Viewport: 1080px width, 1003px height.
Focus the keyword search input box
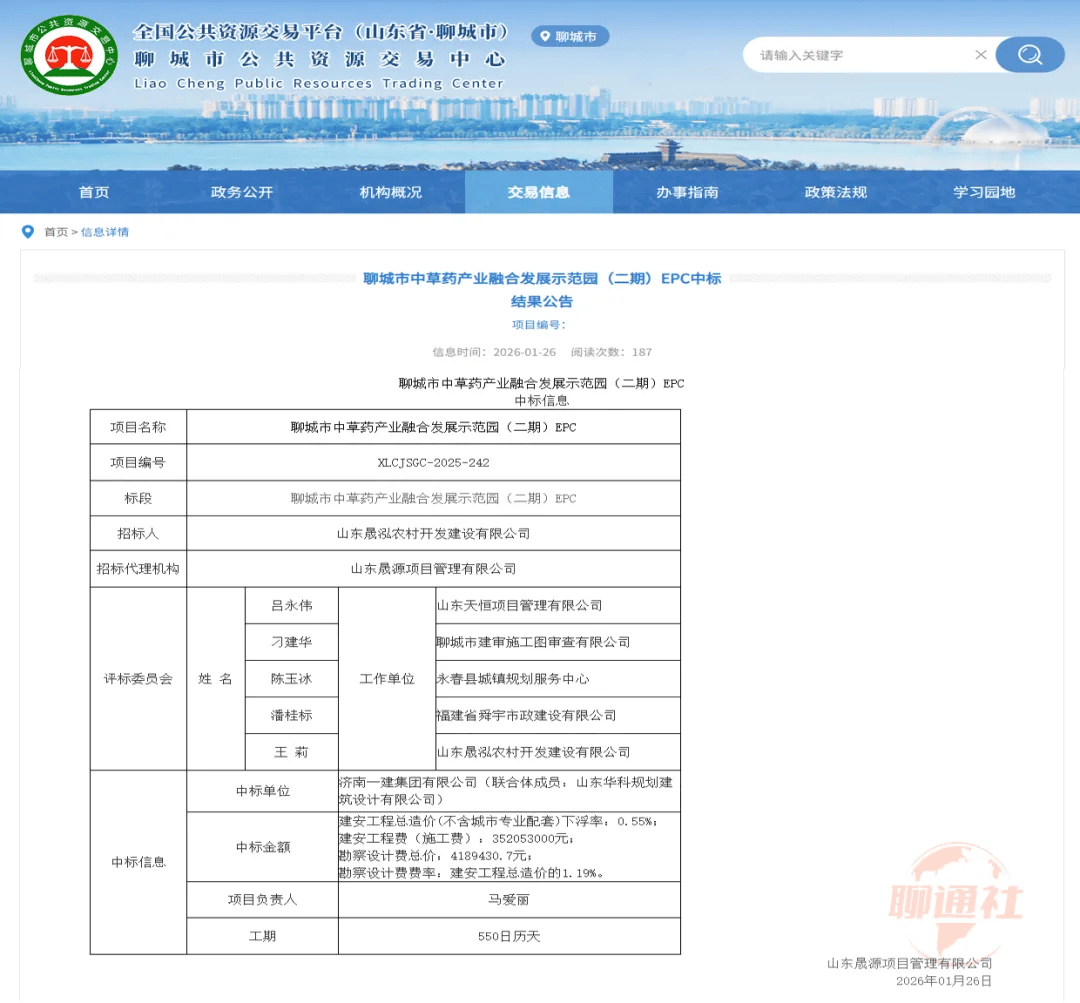[x=860, y=55]
